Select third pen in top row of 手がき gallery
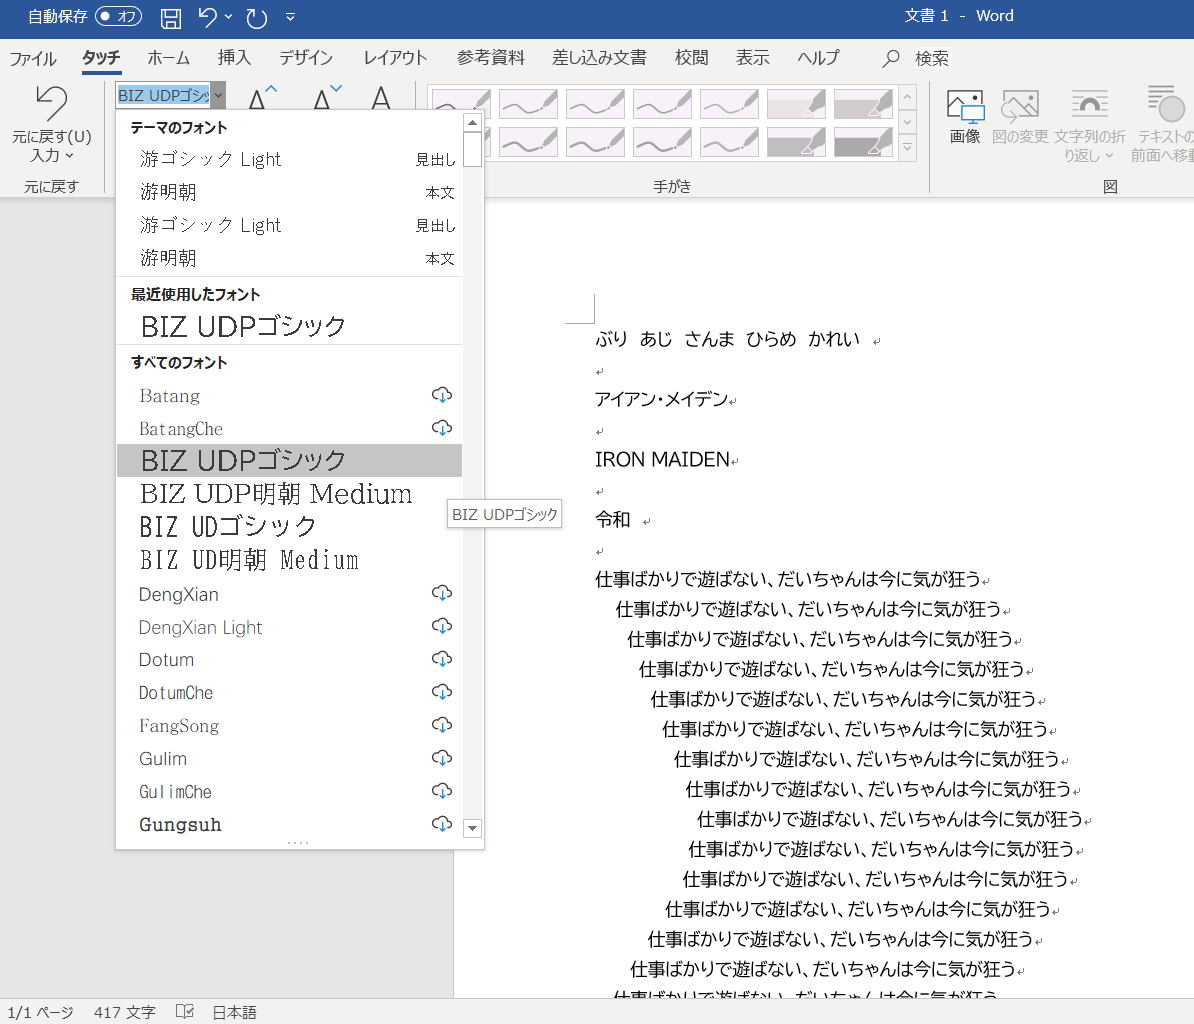 [x=595, y=104]
